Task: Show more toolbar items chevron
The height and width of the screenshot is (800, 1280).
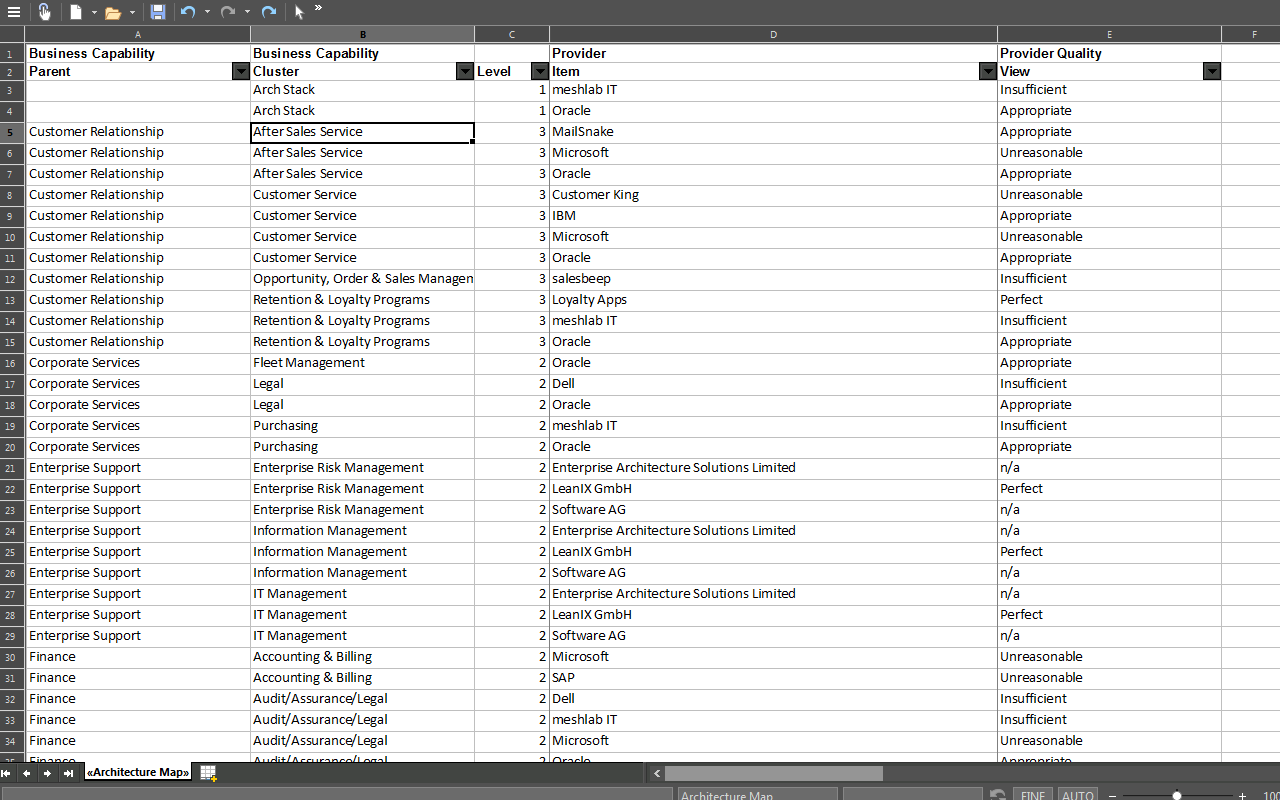Action: 318,8
